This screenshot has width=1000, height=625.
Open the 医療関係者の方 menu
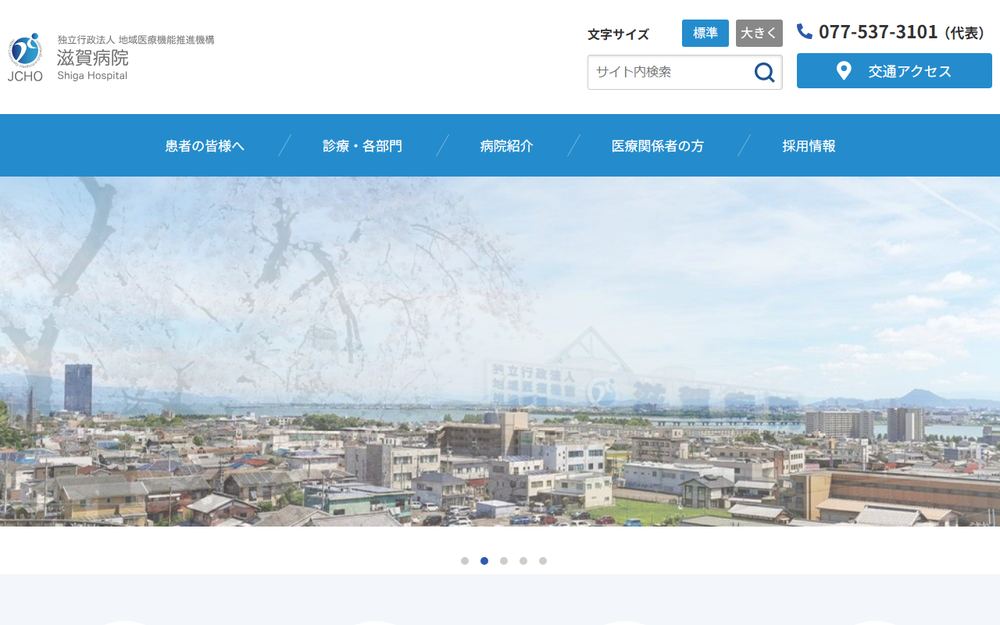[658, 146]
